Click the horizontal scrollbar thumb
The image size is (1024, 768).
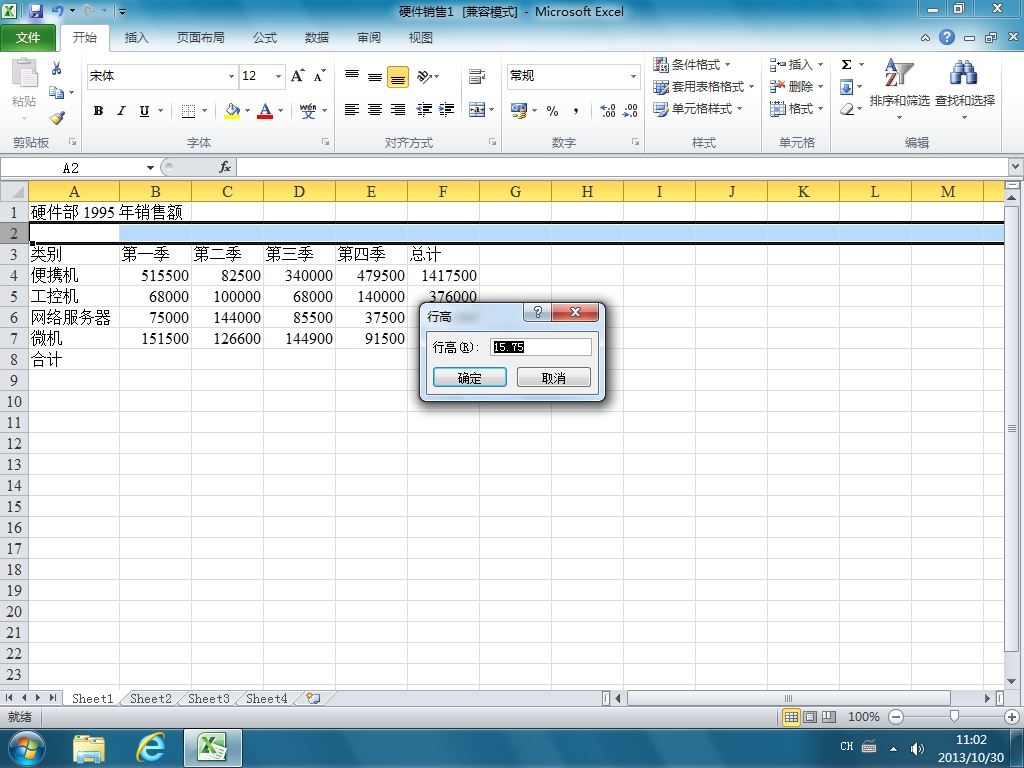point(788,698)
